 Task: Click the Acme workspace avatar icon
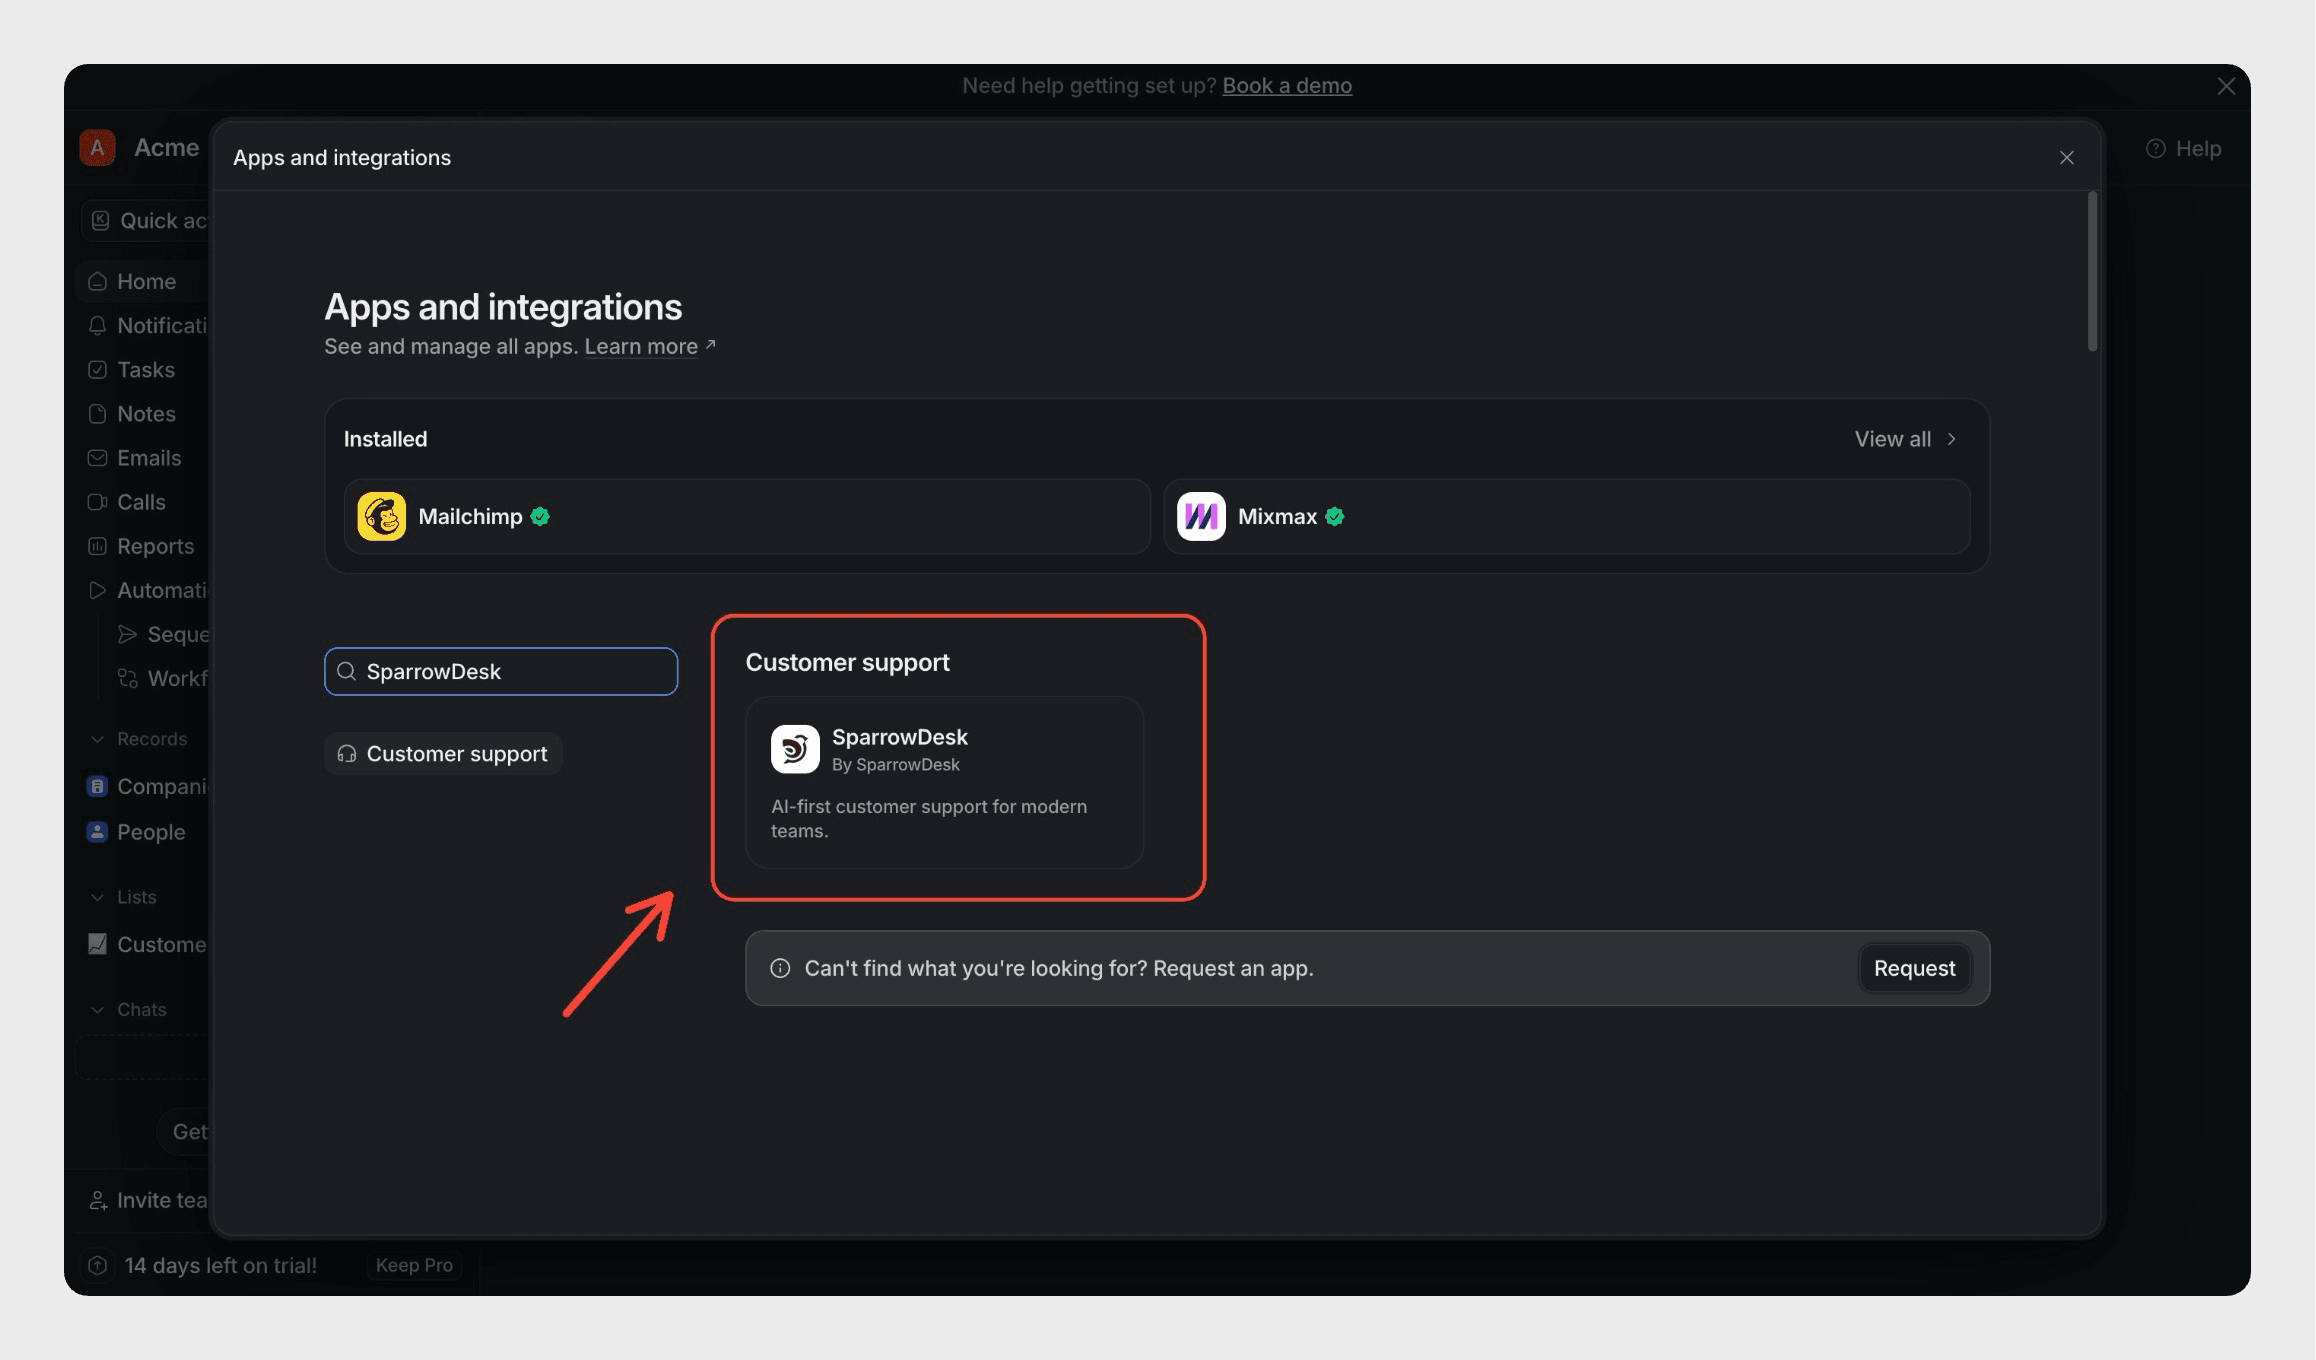[x=97, y=148]
